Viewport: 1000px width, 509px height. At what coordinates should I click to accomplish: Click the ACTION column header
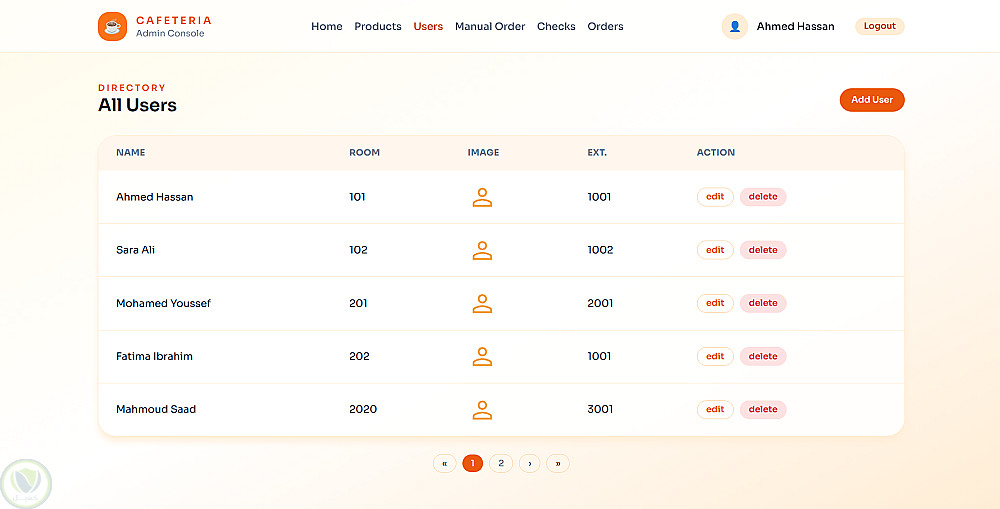pos(716,152)
